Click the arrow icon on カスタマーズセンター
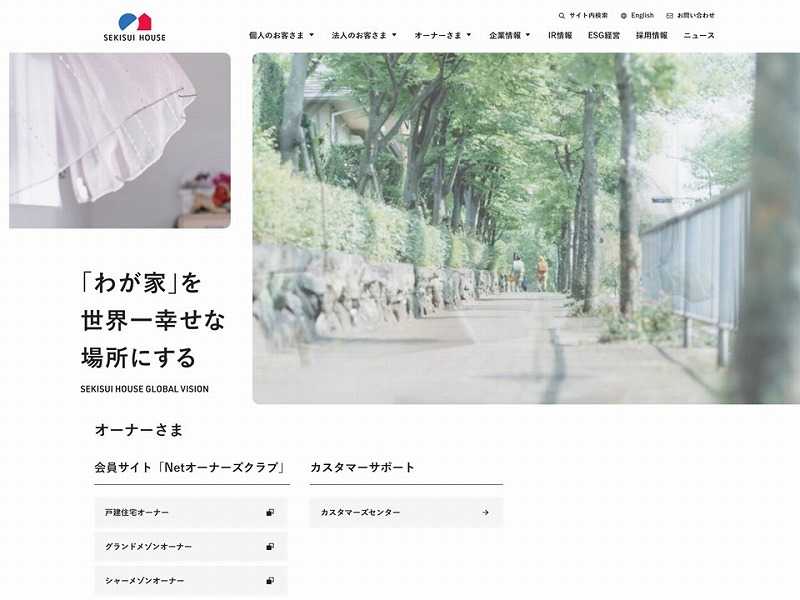 tap(485, 513)
